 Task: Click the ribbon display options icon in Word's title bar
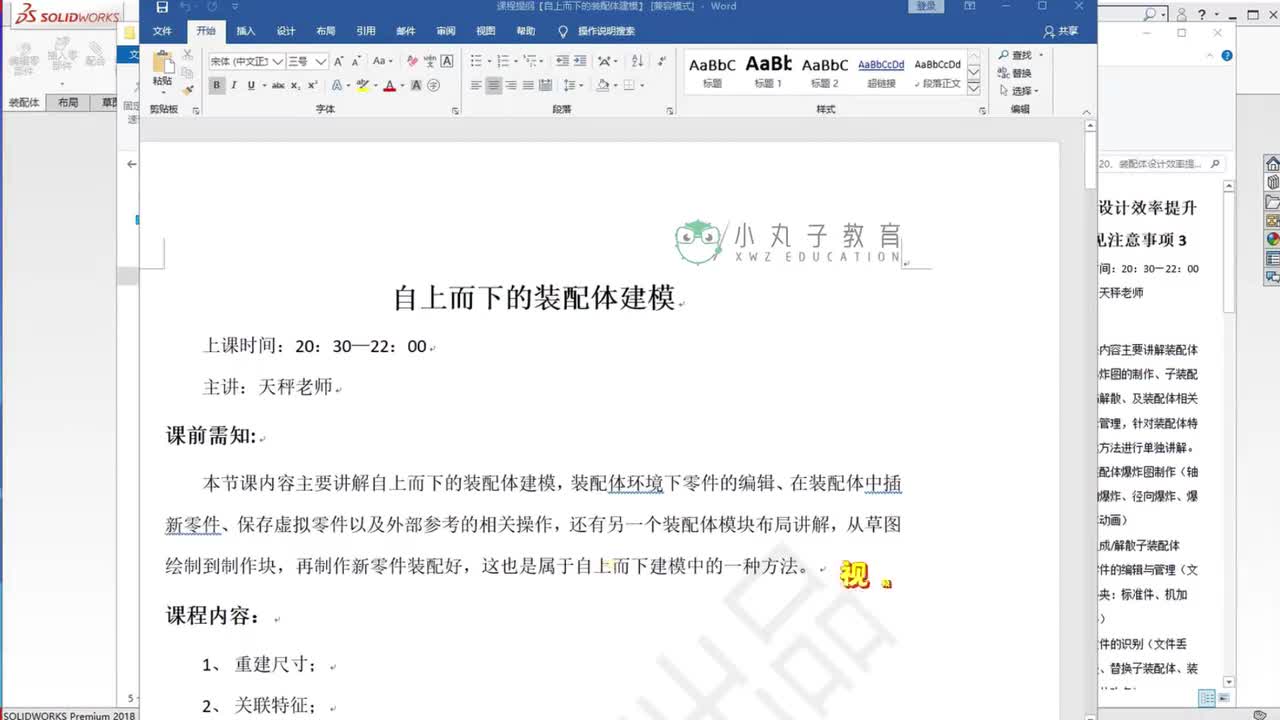point(969,6)
